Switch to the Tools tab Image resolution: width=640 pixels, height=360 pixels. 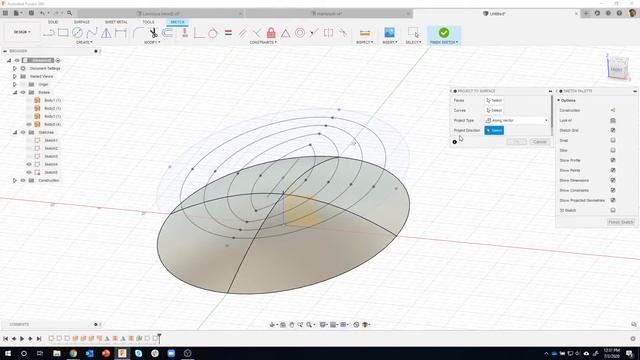click(148, 22)
